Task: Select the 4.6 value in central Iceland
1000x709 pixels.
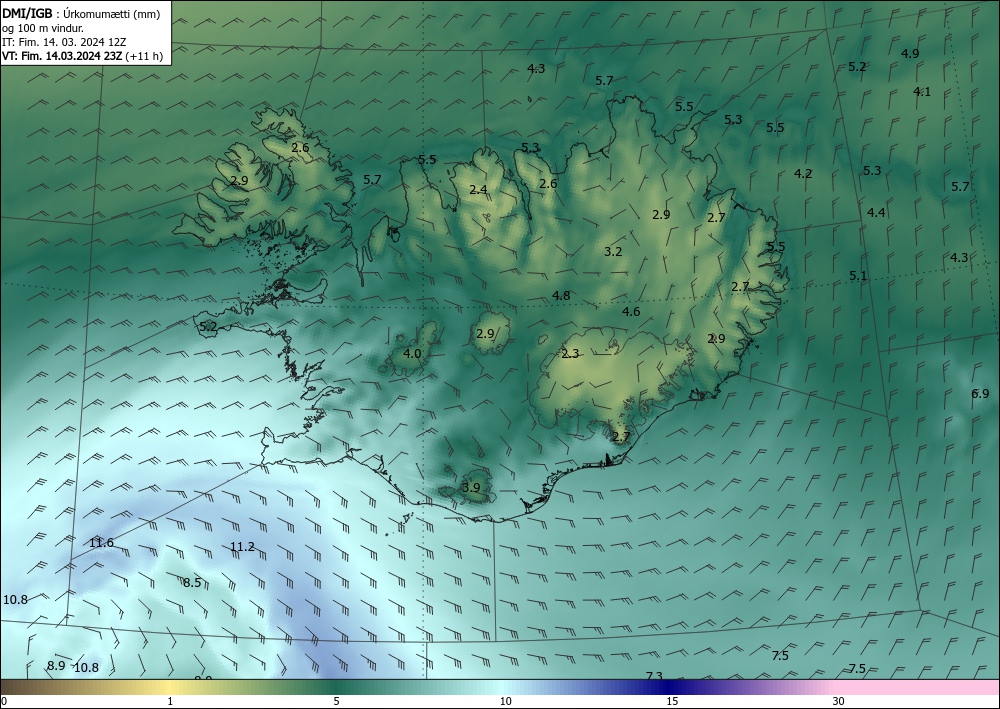Action: pos(631,312)
